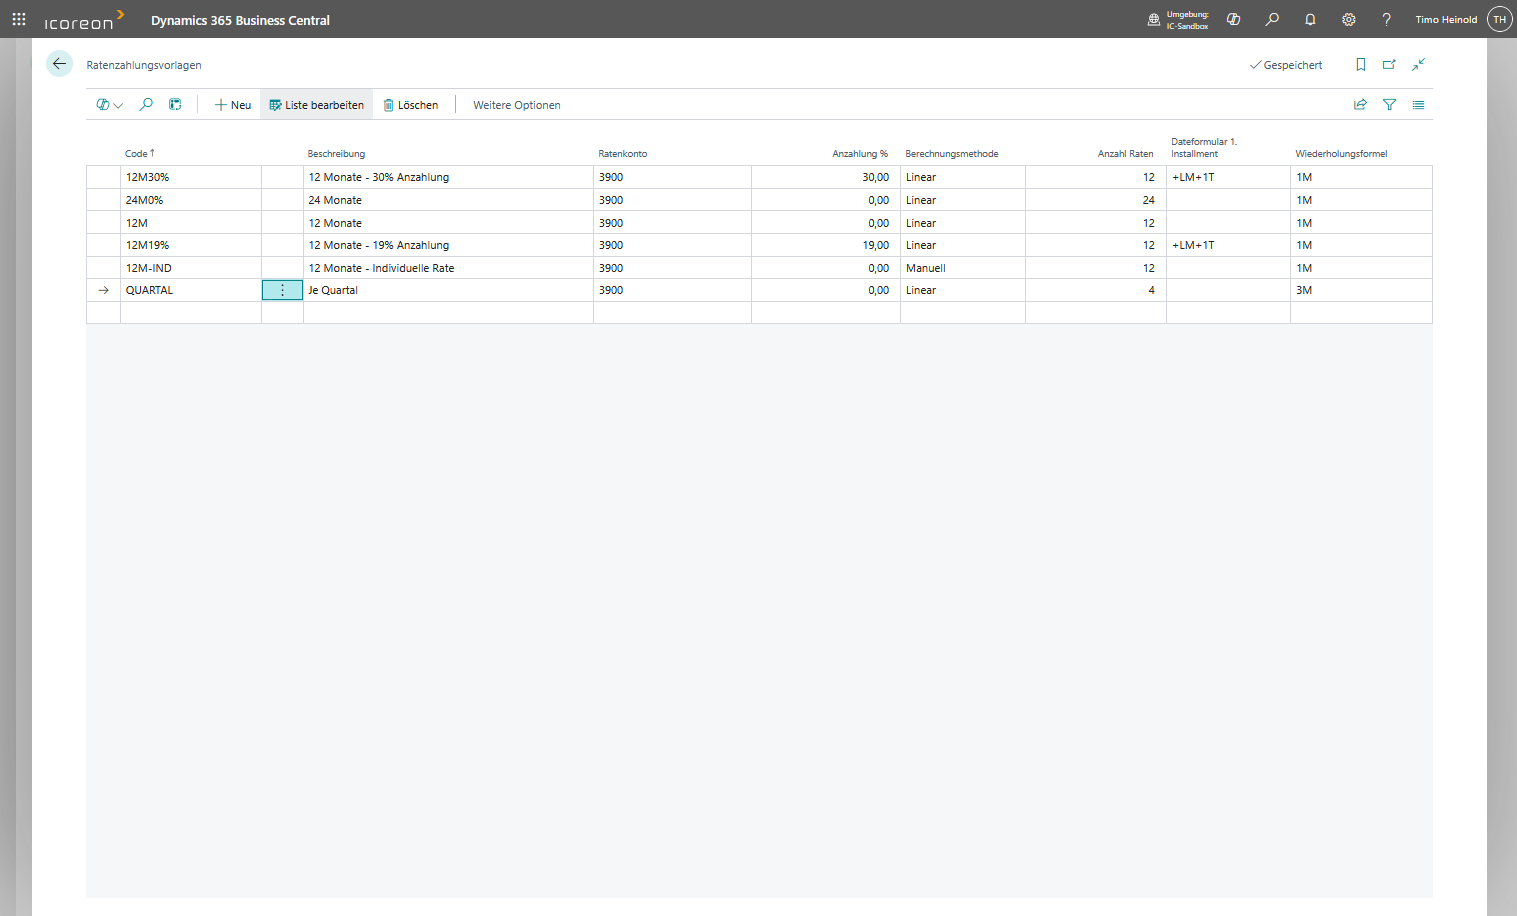Screen dimensions: 1517x916
Task: Open the Weitere Optionen menu
Action: coord(516,105)
